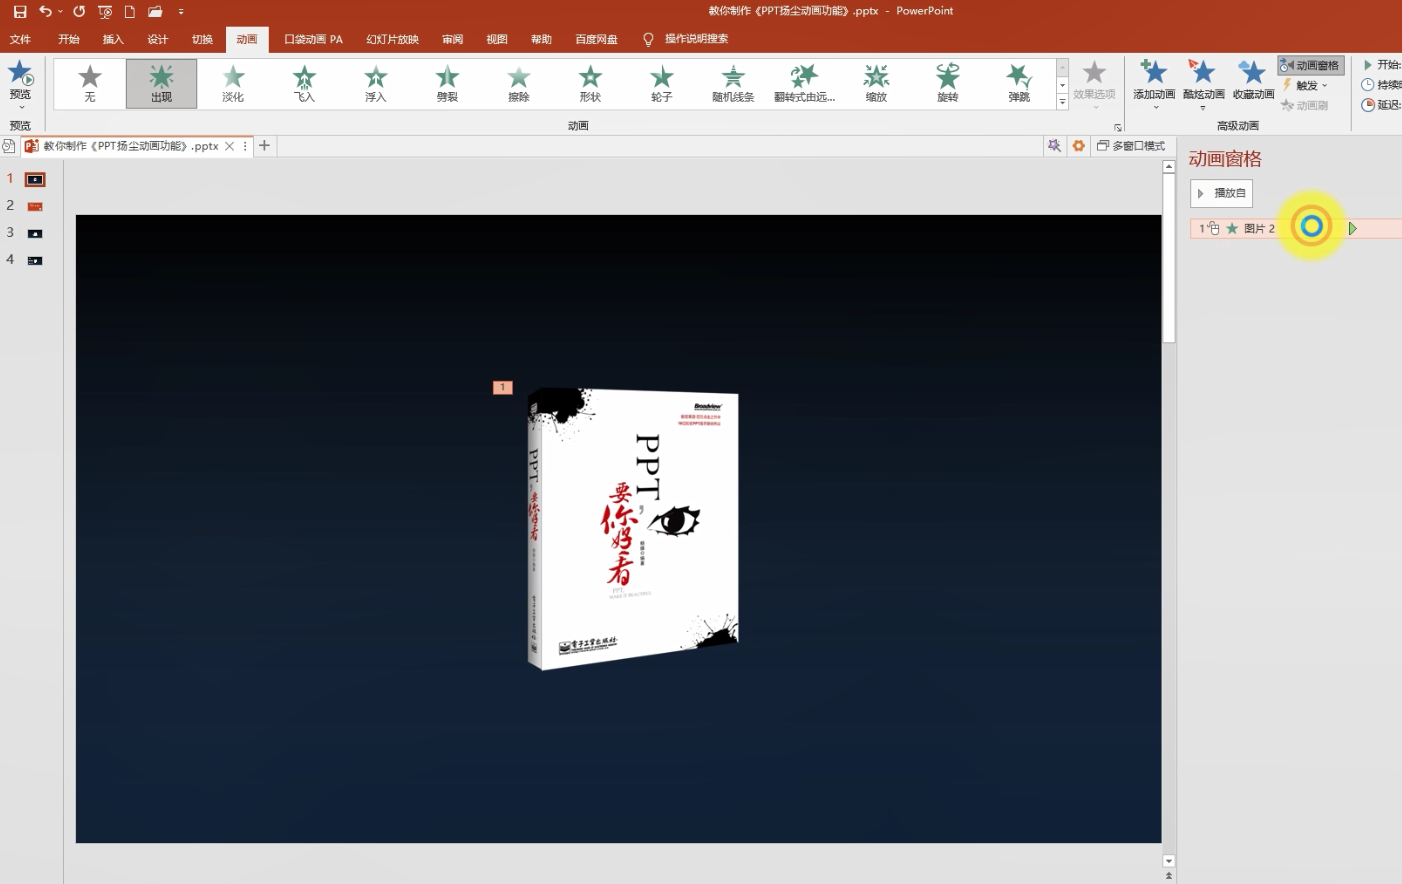Open a file using the folder icon
The height and width of the screenshot is (884, 1402).
155,12
